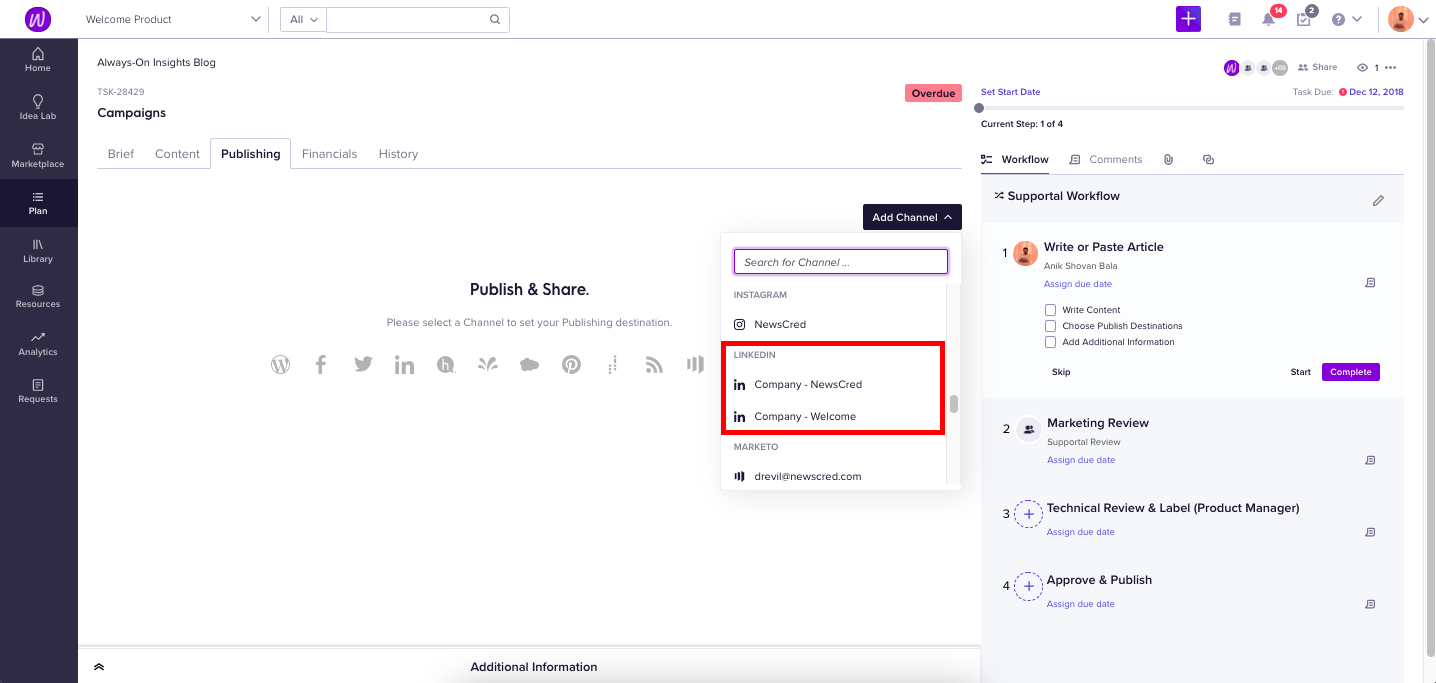Choose Instagram NewsCred channel
The image size is (1436, 683).
[833, 324]
